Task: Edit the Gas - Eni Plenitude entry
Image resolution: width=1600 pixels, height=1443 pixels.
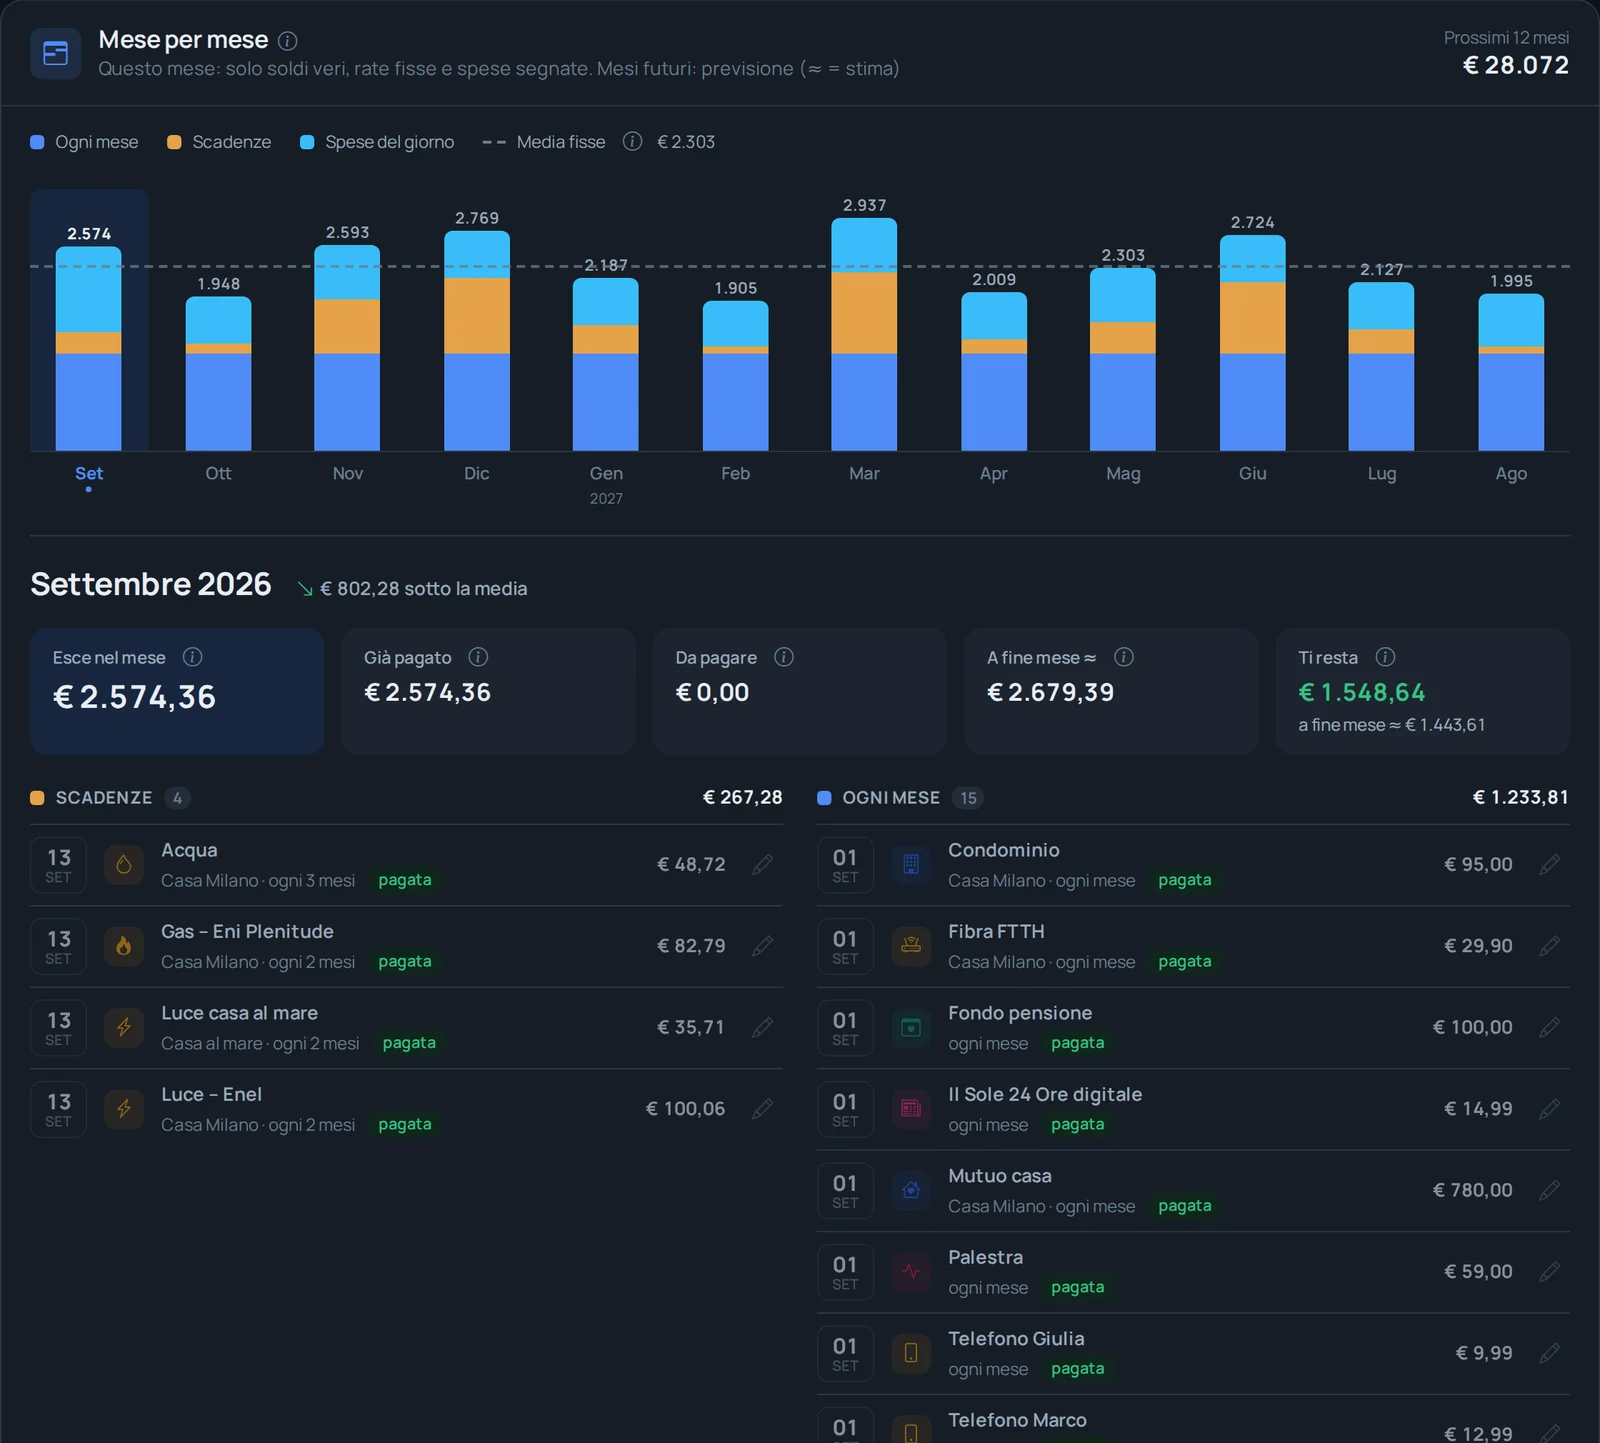Action: click(763, 946)
